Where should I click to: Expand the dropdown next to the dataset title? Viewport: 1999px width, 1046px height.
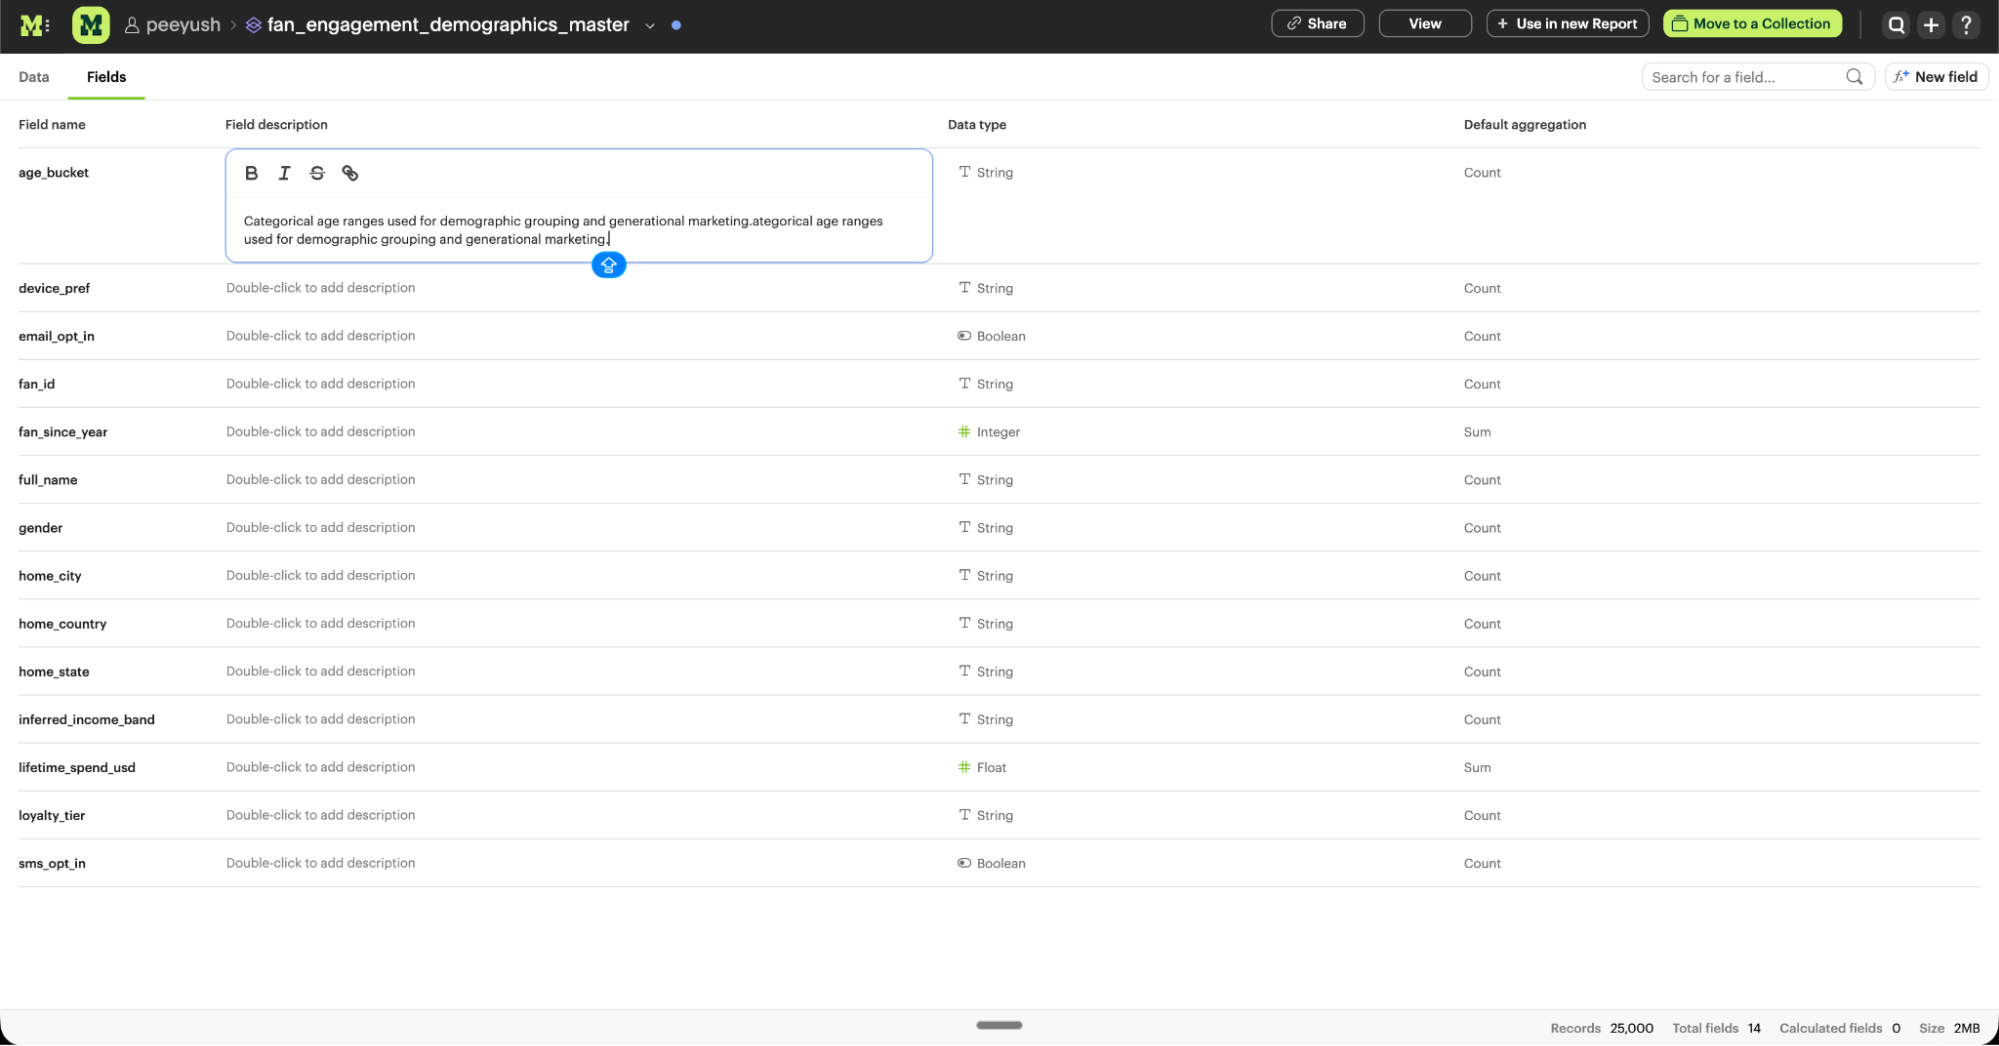point(650,26)
